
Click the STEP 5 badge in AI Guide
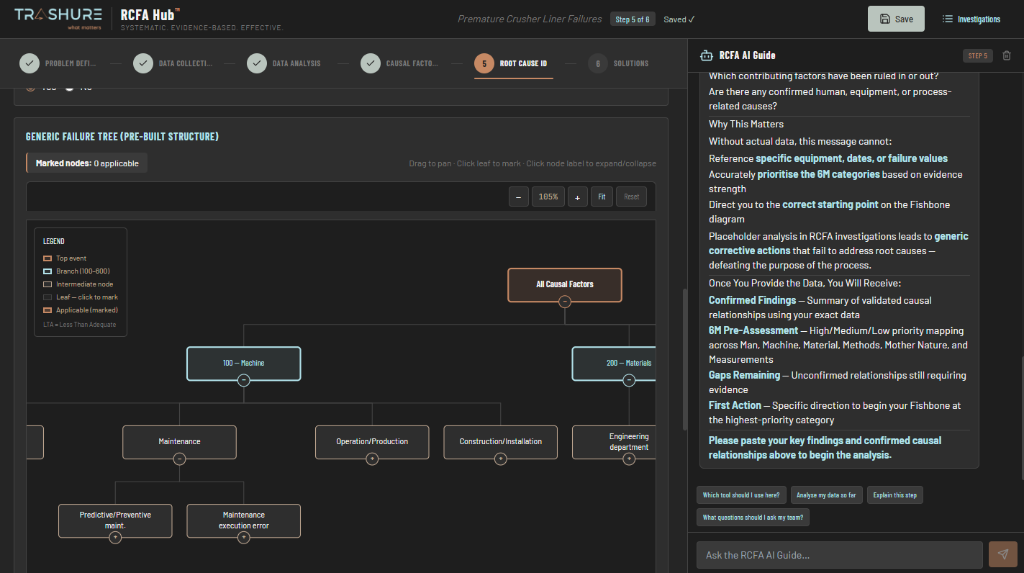pyautogui.click(x=978, y=56)
